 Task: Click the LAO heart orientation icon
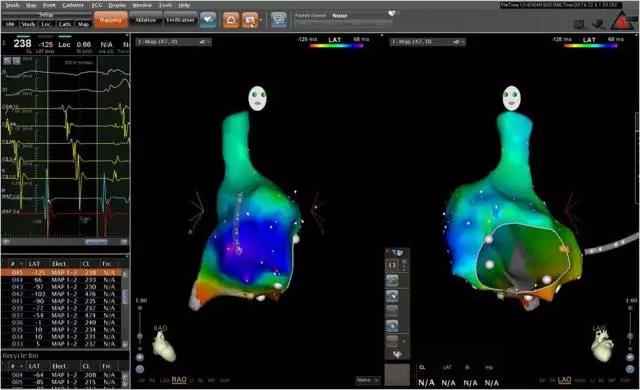pos(602,345)
